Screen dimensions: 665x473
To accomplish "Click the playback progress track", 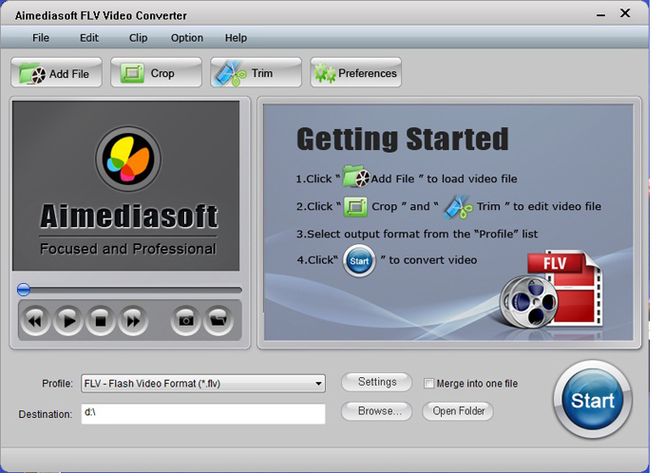I will point(129,290).
